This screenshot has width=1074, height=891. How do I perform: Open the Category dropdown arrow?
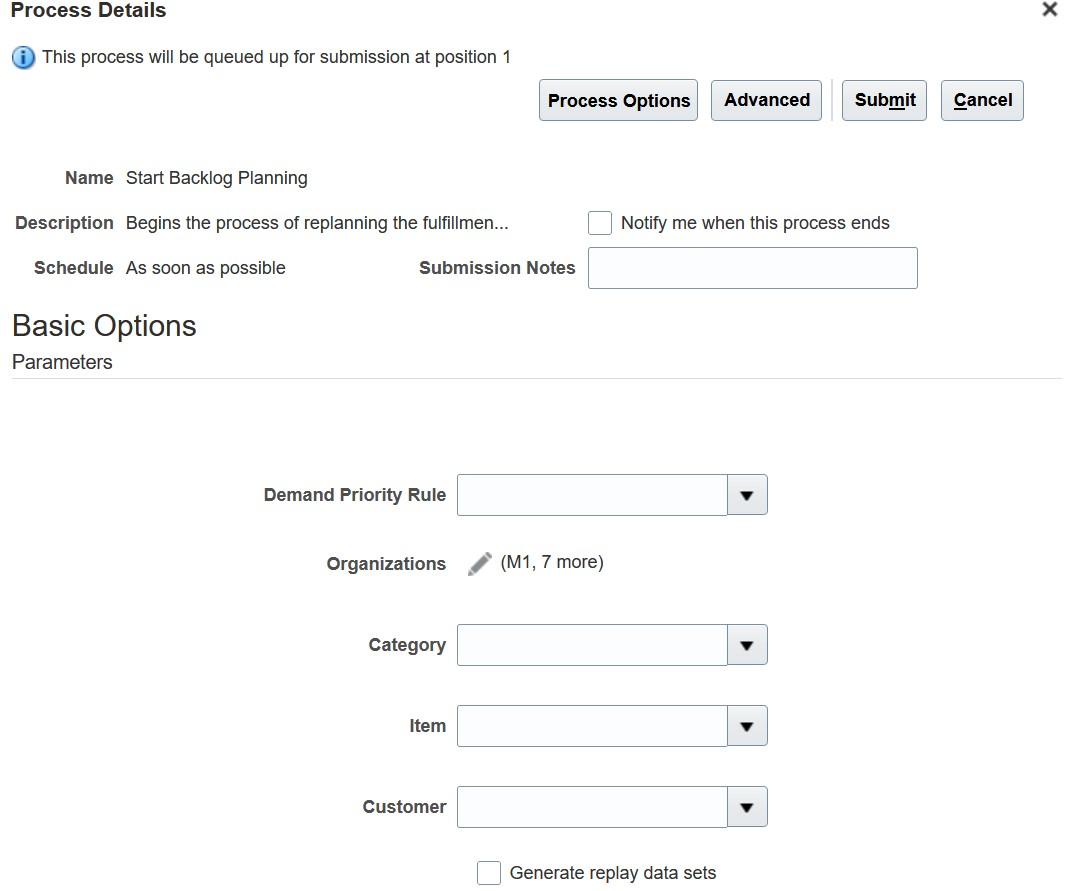(747, 645)
